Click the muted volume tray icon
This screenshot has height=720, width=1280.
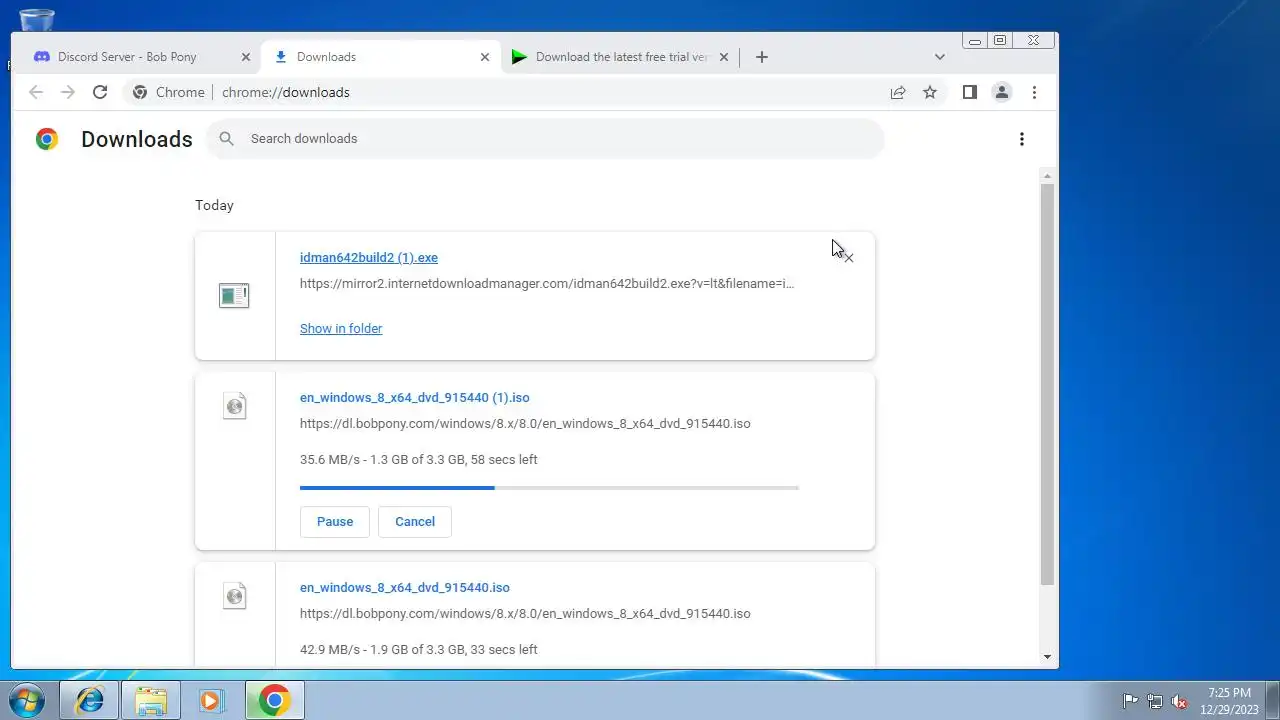click(1180, 701)
